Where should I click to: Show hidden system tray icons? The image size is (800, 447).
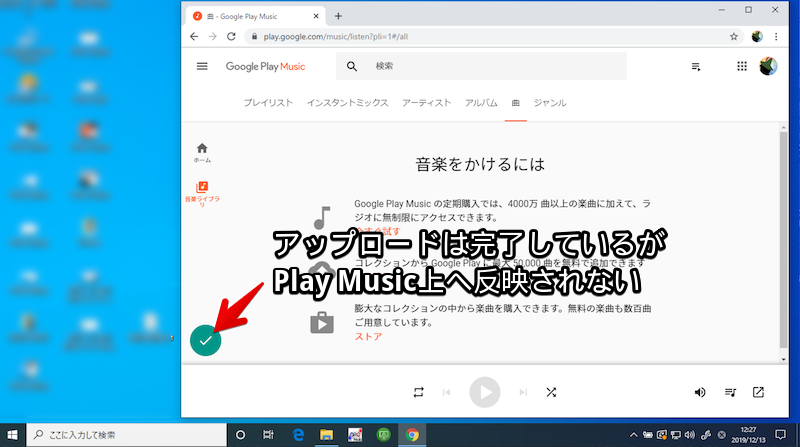pyautogui.click(x=633, y=435)
